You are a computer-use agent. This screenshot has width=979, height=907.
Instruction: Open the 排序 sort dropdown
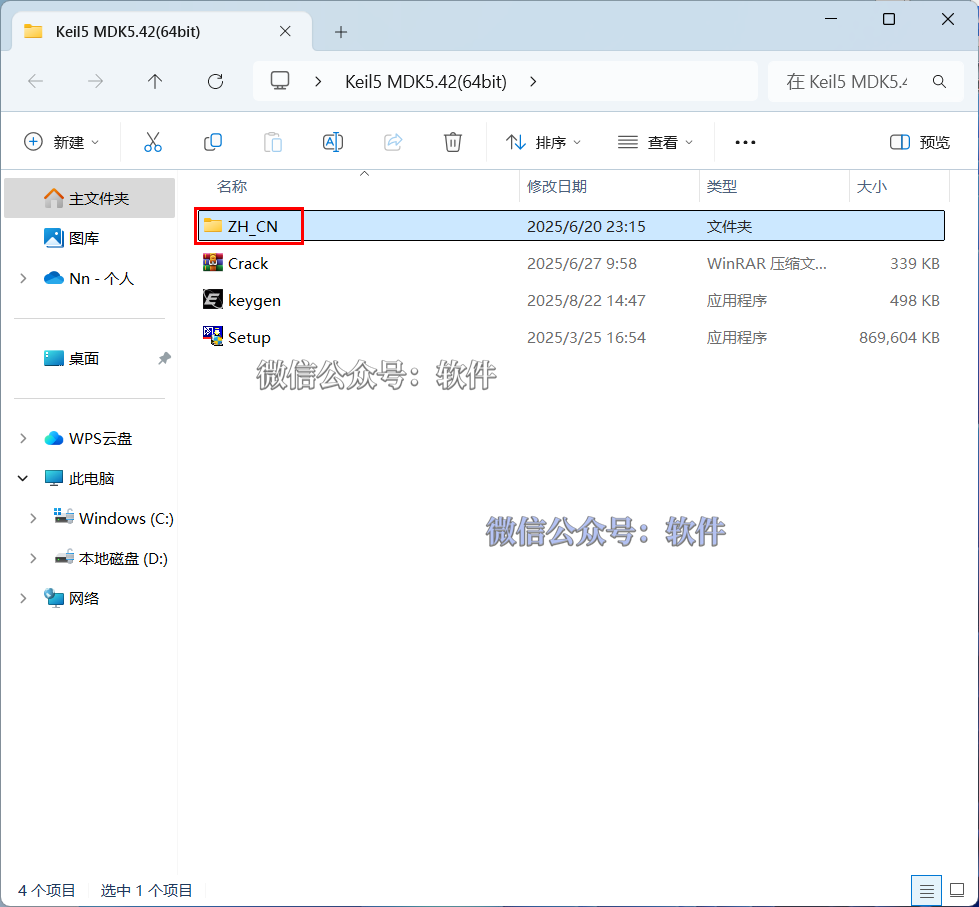tap(543, 142)
